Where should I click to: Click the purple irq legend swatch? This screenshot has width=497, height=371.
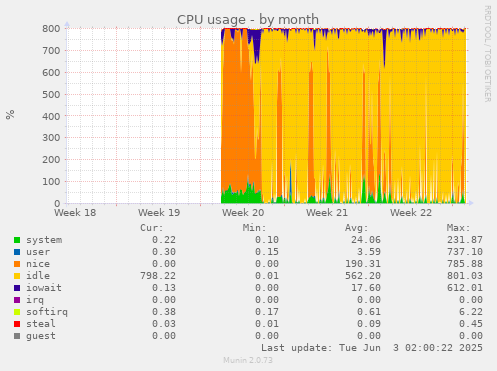17,300
